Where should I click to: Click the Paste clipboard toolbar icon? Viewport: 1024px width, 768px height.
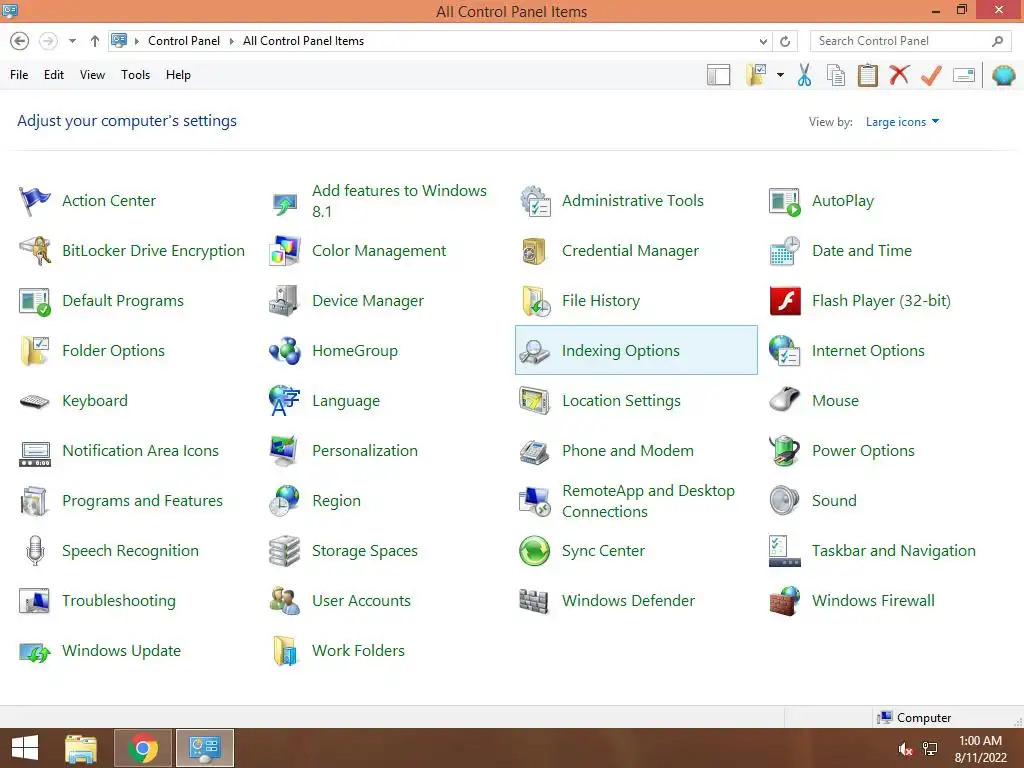coord(867,75)
